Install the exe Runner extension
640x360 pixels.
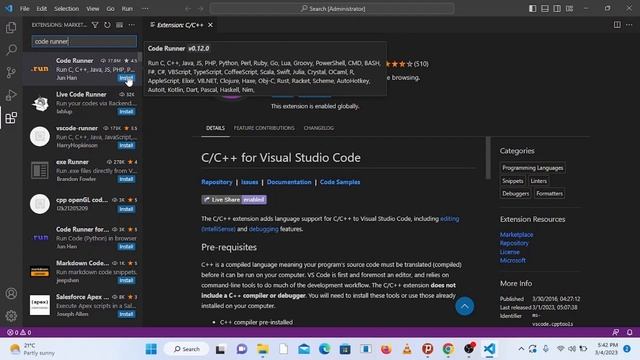pyautogui.click(x=127, y=179)
